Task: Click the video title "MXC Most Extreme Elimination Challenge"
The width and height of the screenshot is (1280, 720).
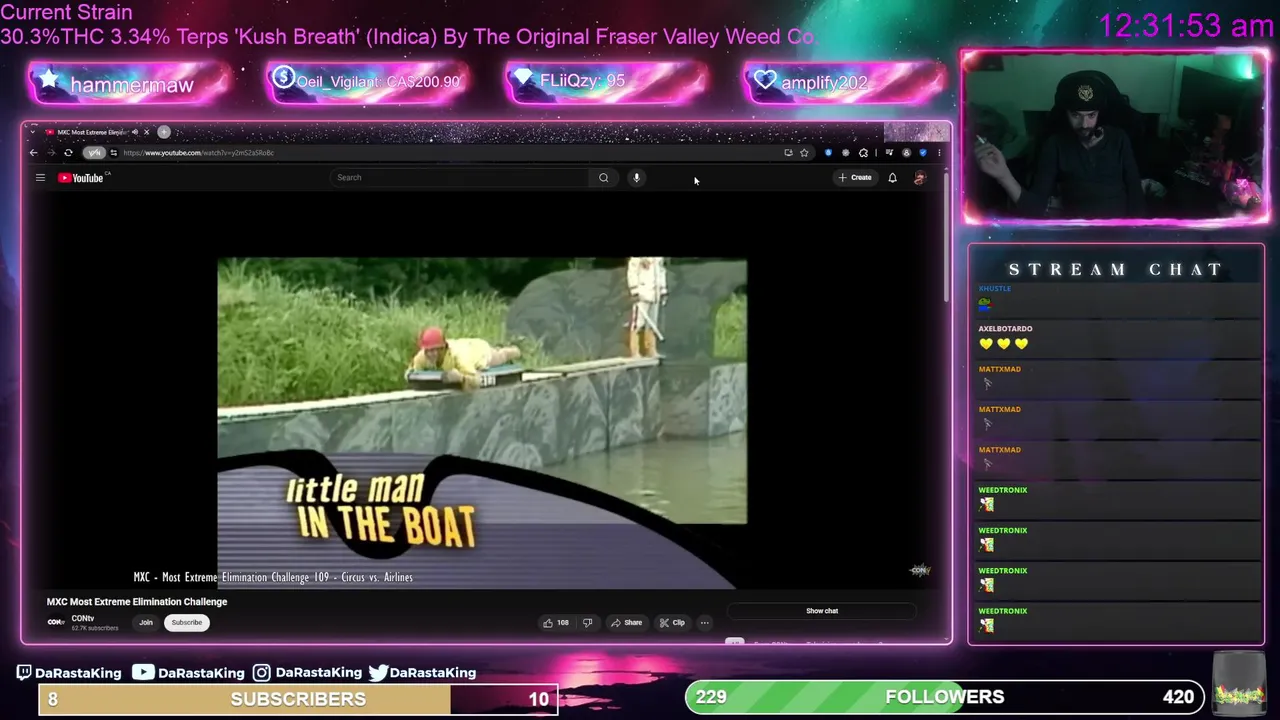Action: [137, 602]
